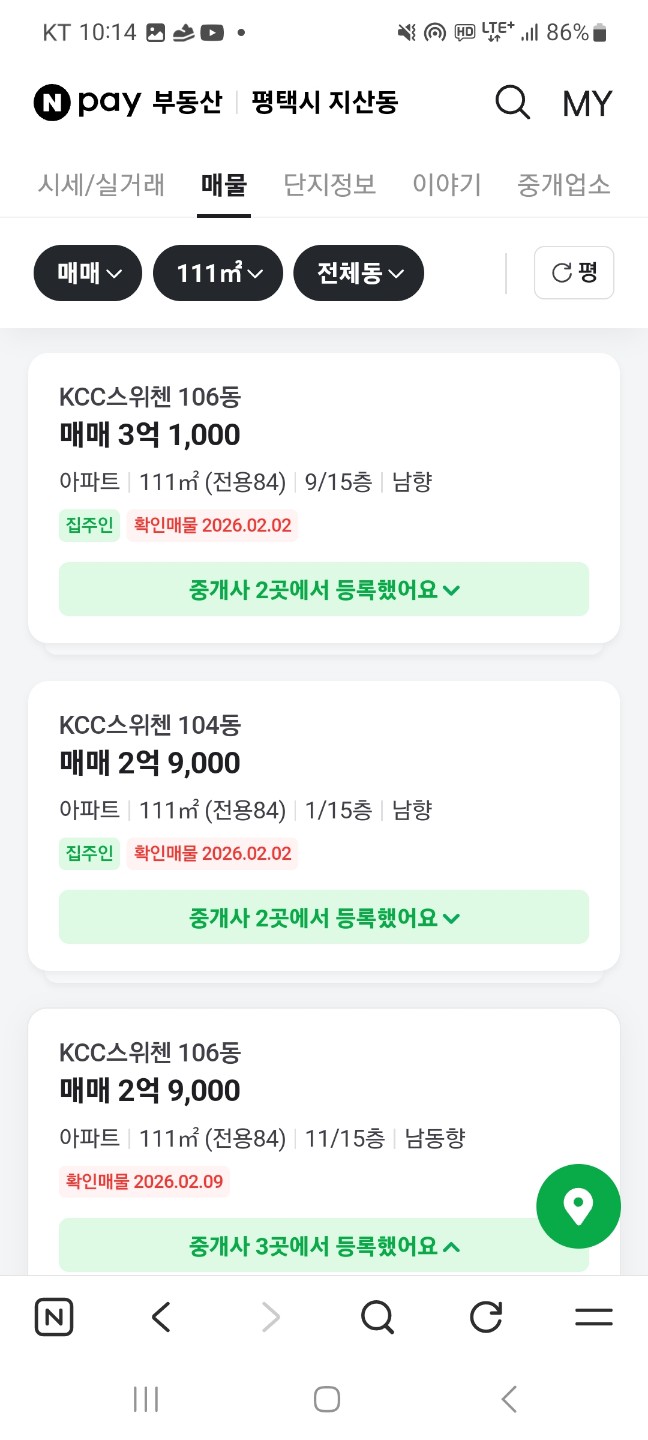Open the 중개업소 tab
The image size is (648, 1440).
563,185
